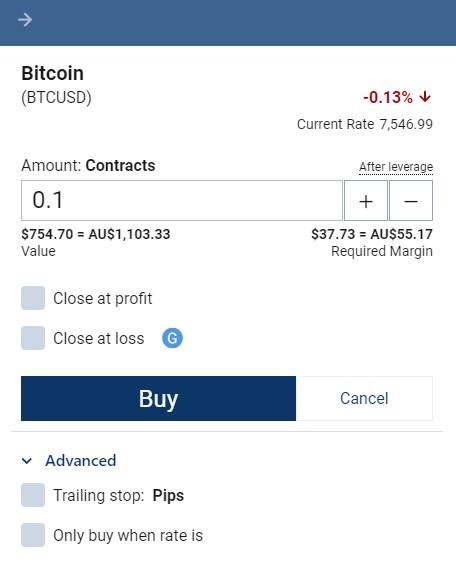Collapse the Advanced section chevron
This screenshot has width=456, height=567.
point(27,461)
